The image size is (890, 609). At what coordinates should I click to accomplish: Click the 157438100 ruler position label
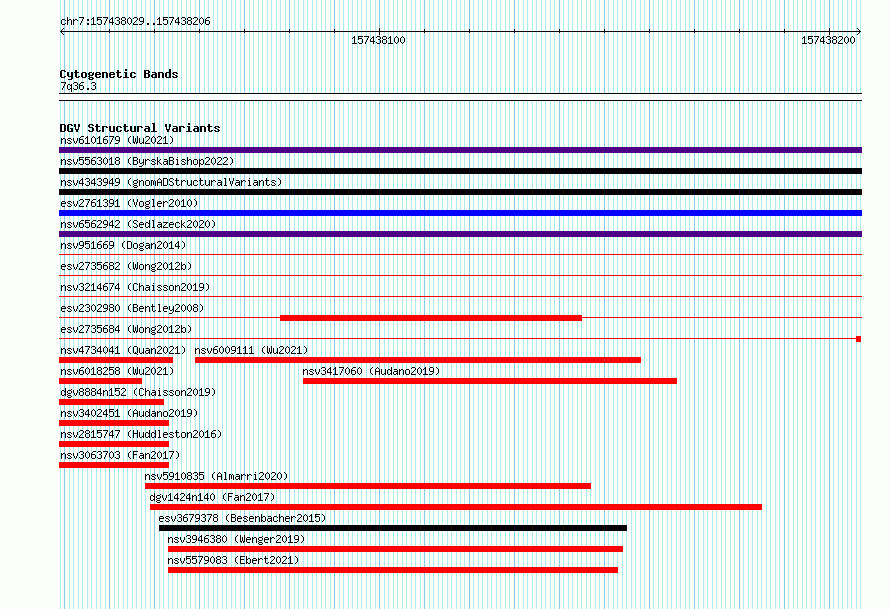(x=378, y=40)
